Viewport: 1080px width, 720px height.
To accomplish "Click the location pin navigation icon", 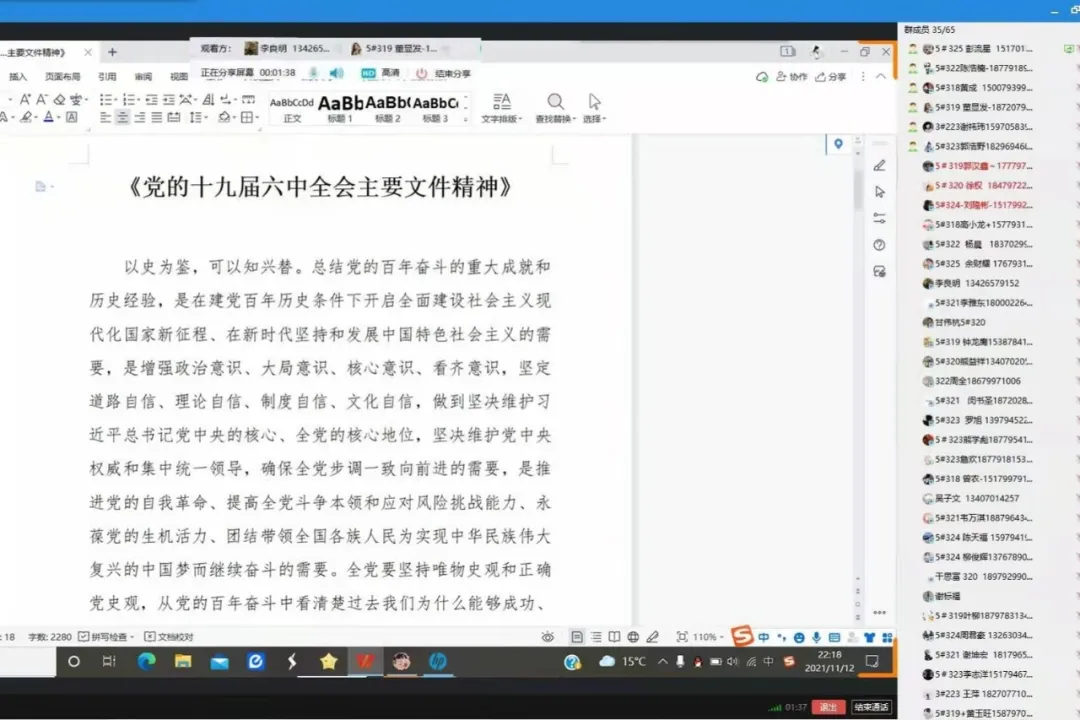I will point(838,144).
